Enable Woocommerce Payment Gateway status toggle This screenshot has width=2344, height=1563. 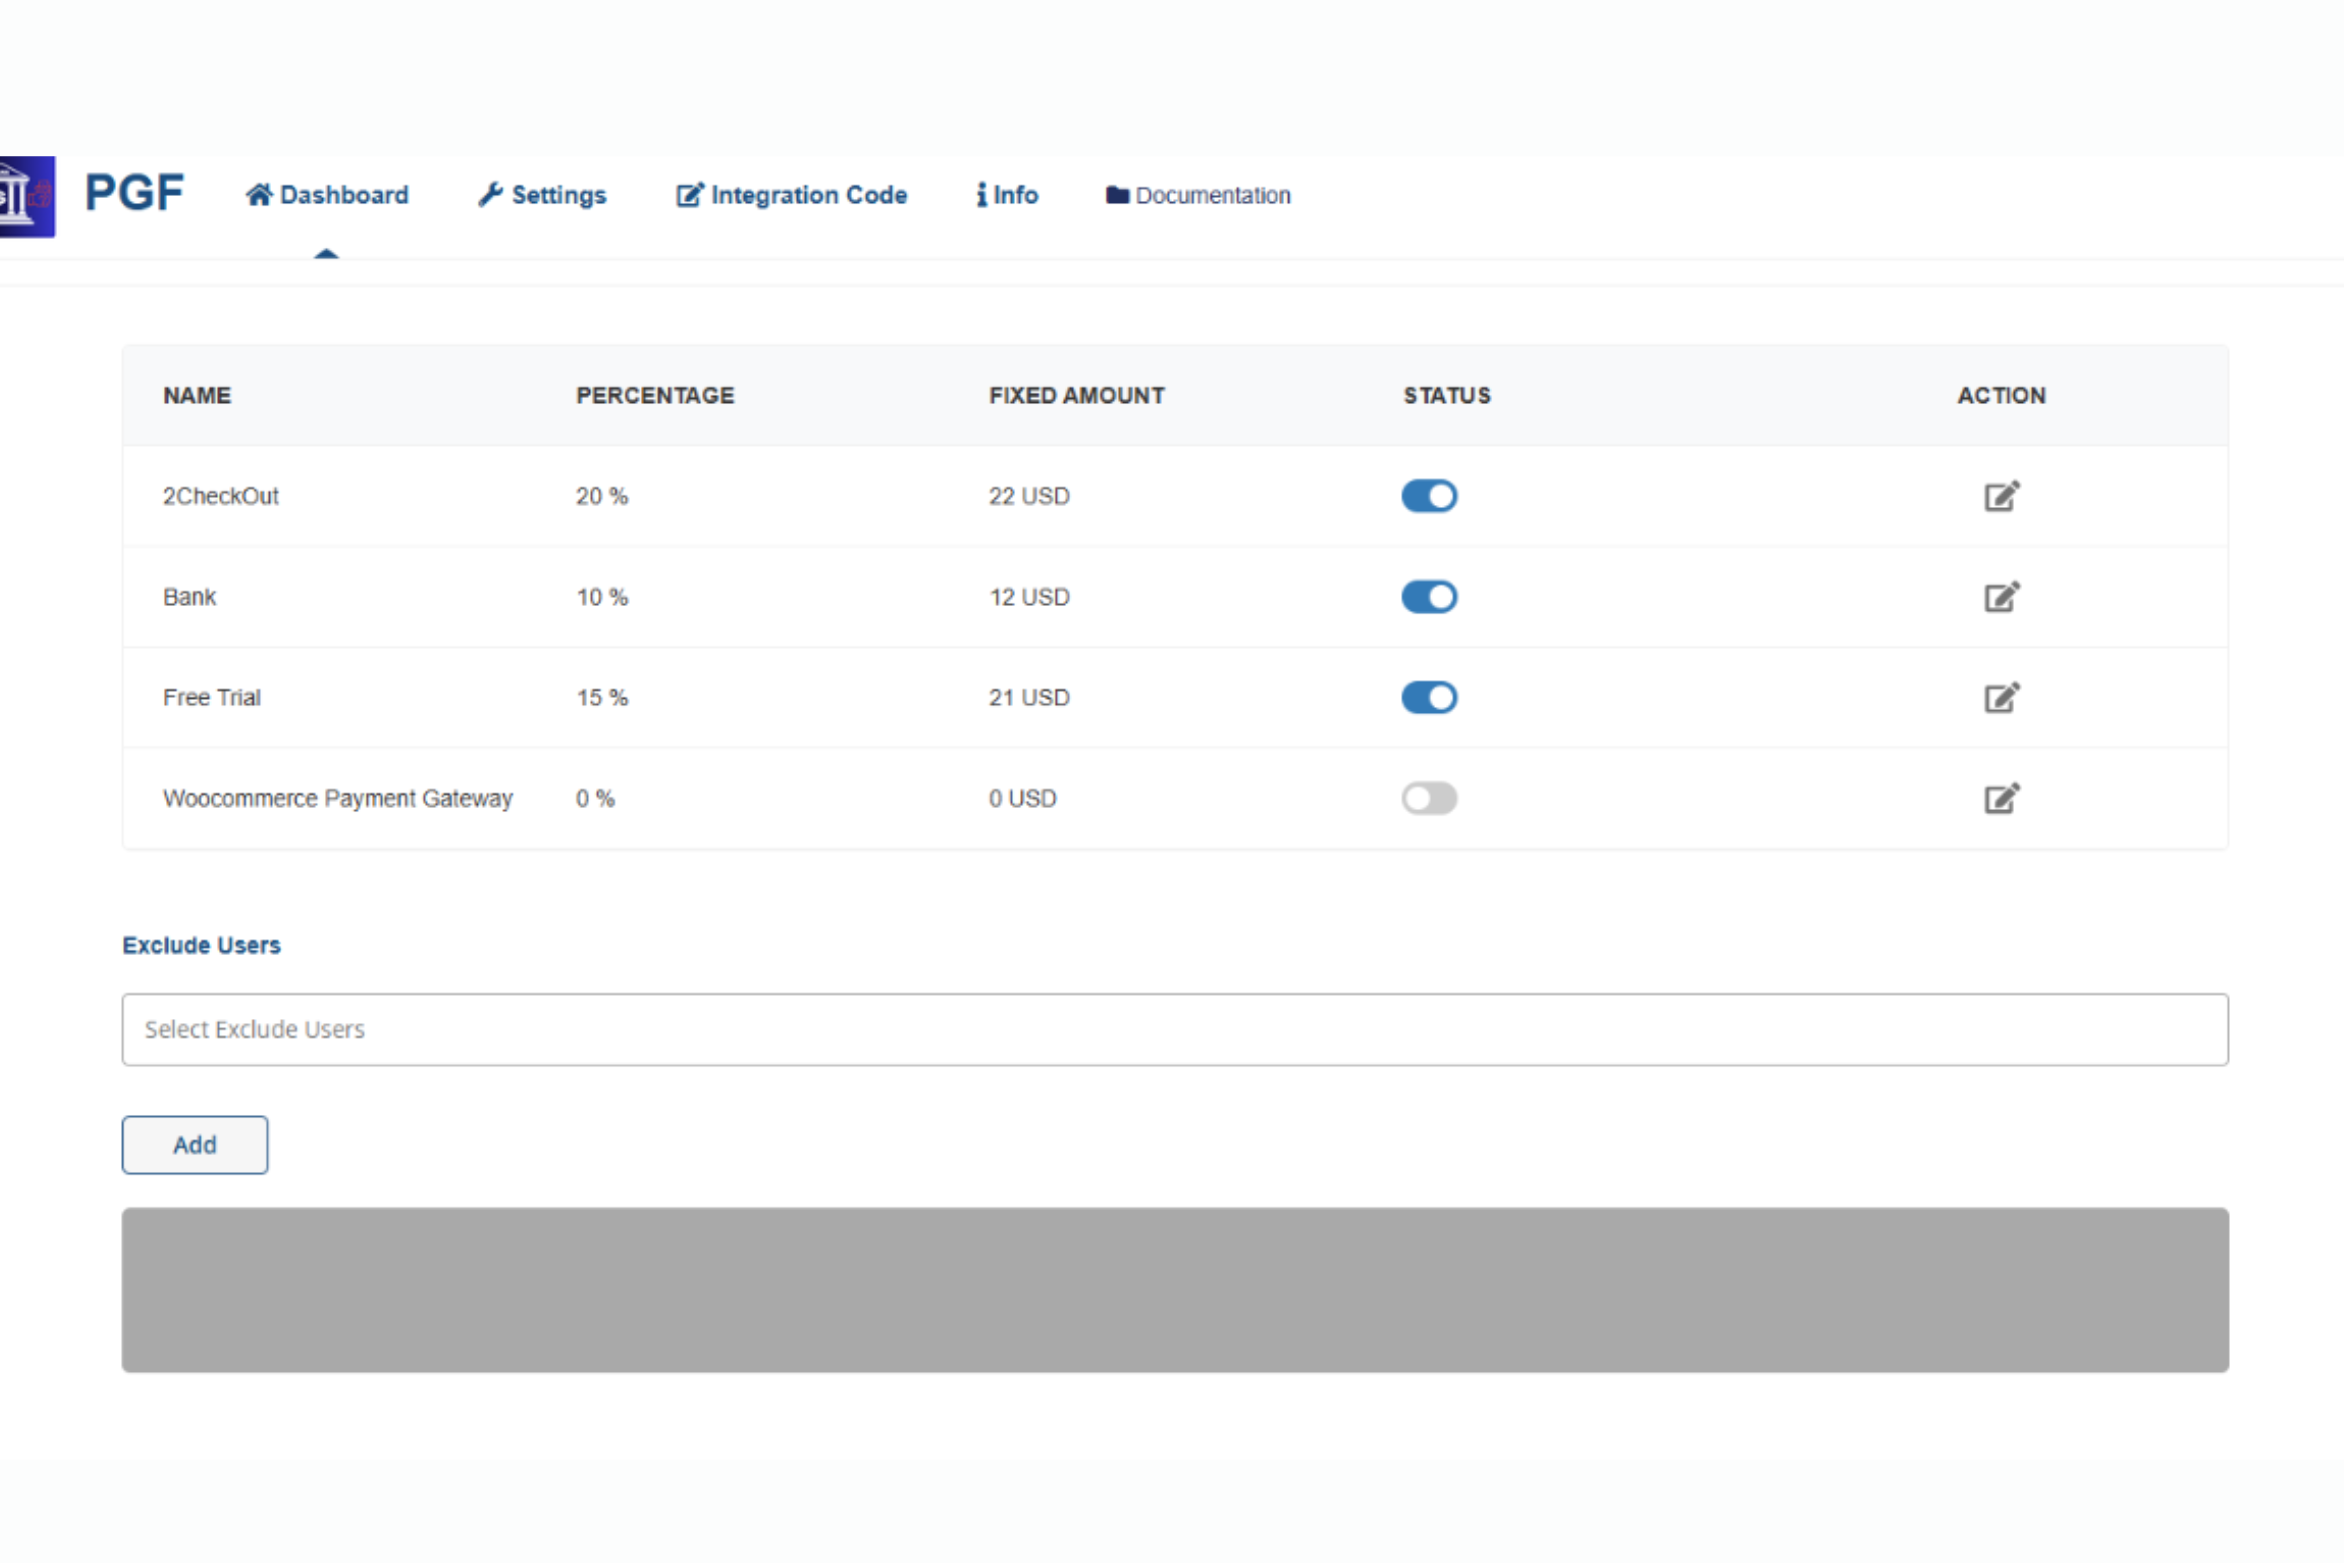pyautogui.click(x=1429, y=798)
